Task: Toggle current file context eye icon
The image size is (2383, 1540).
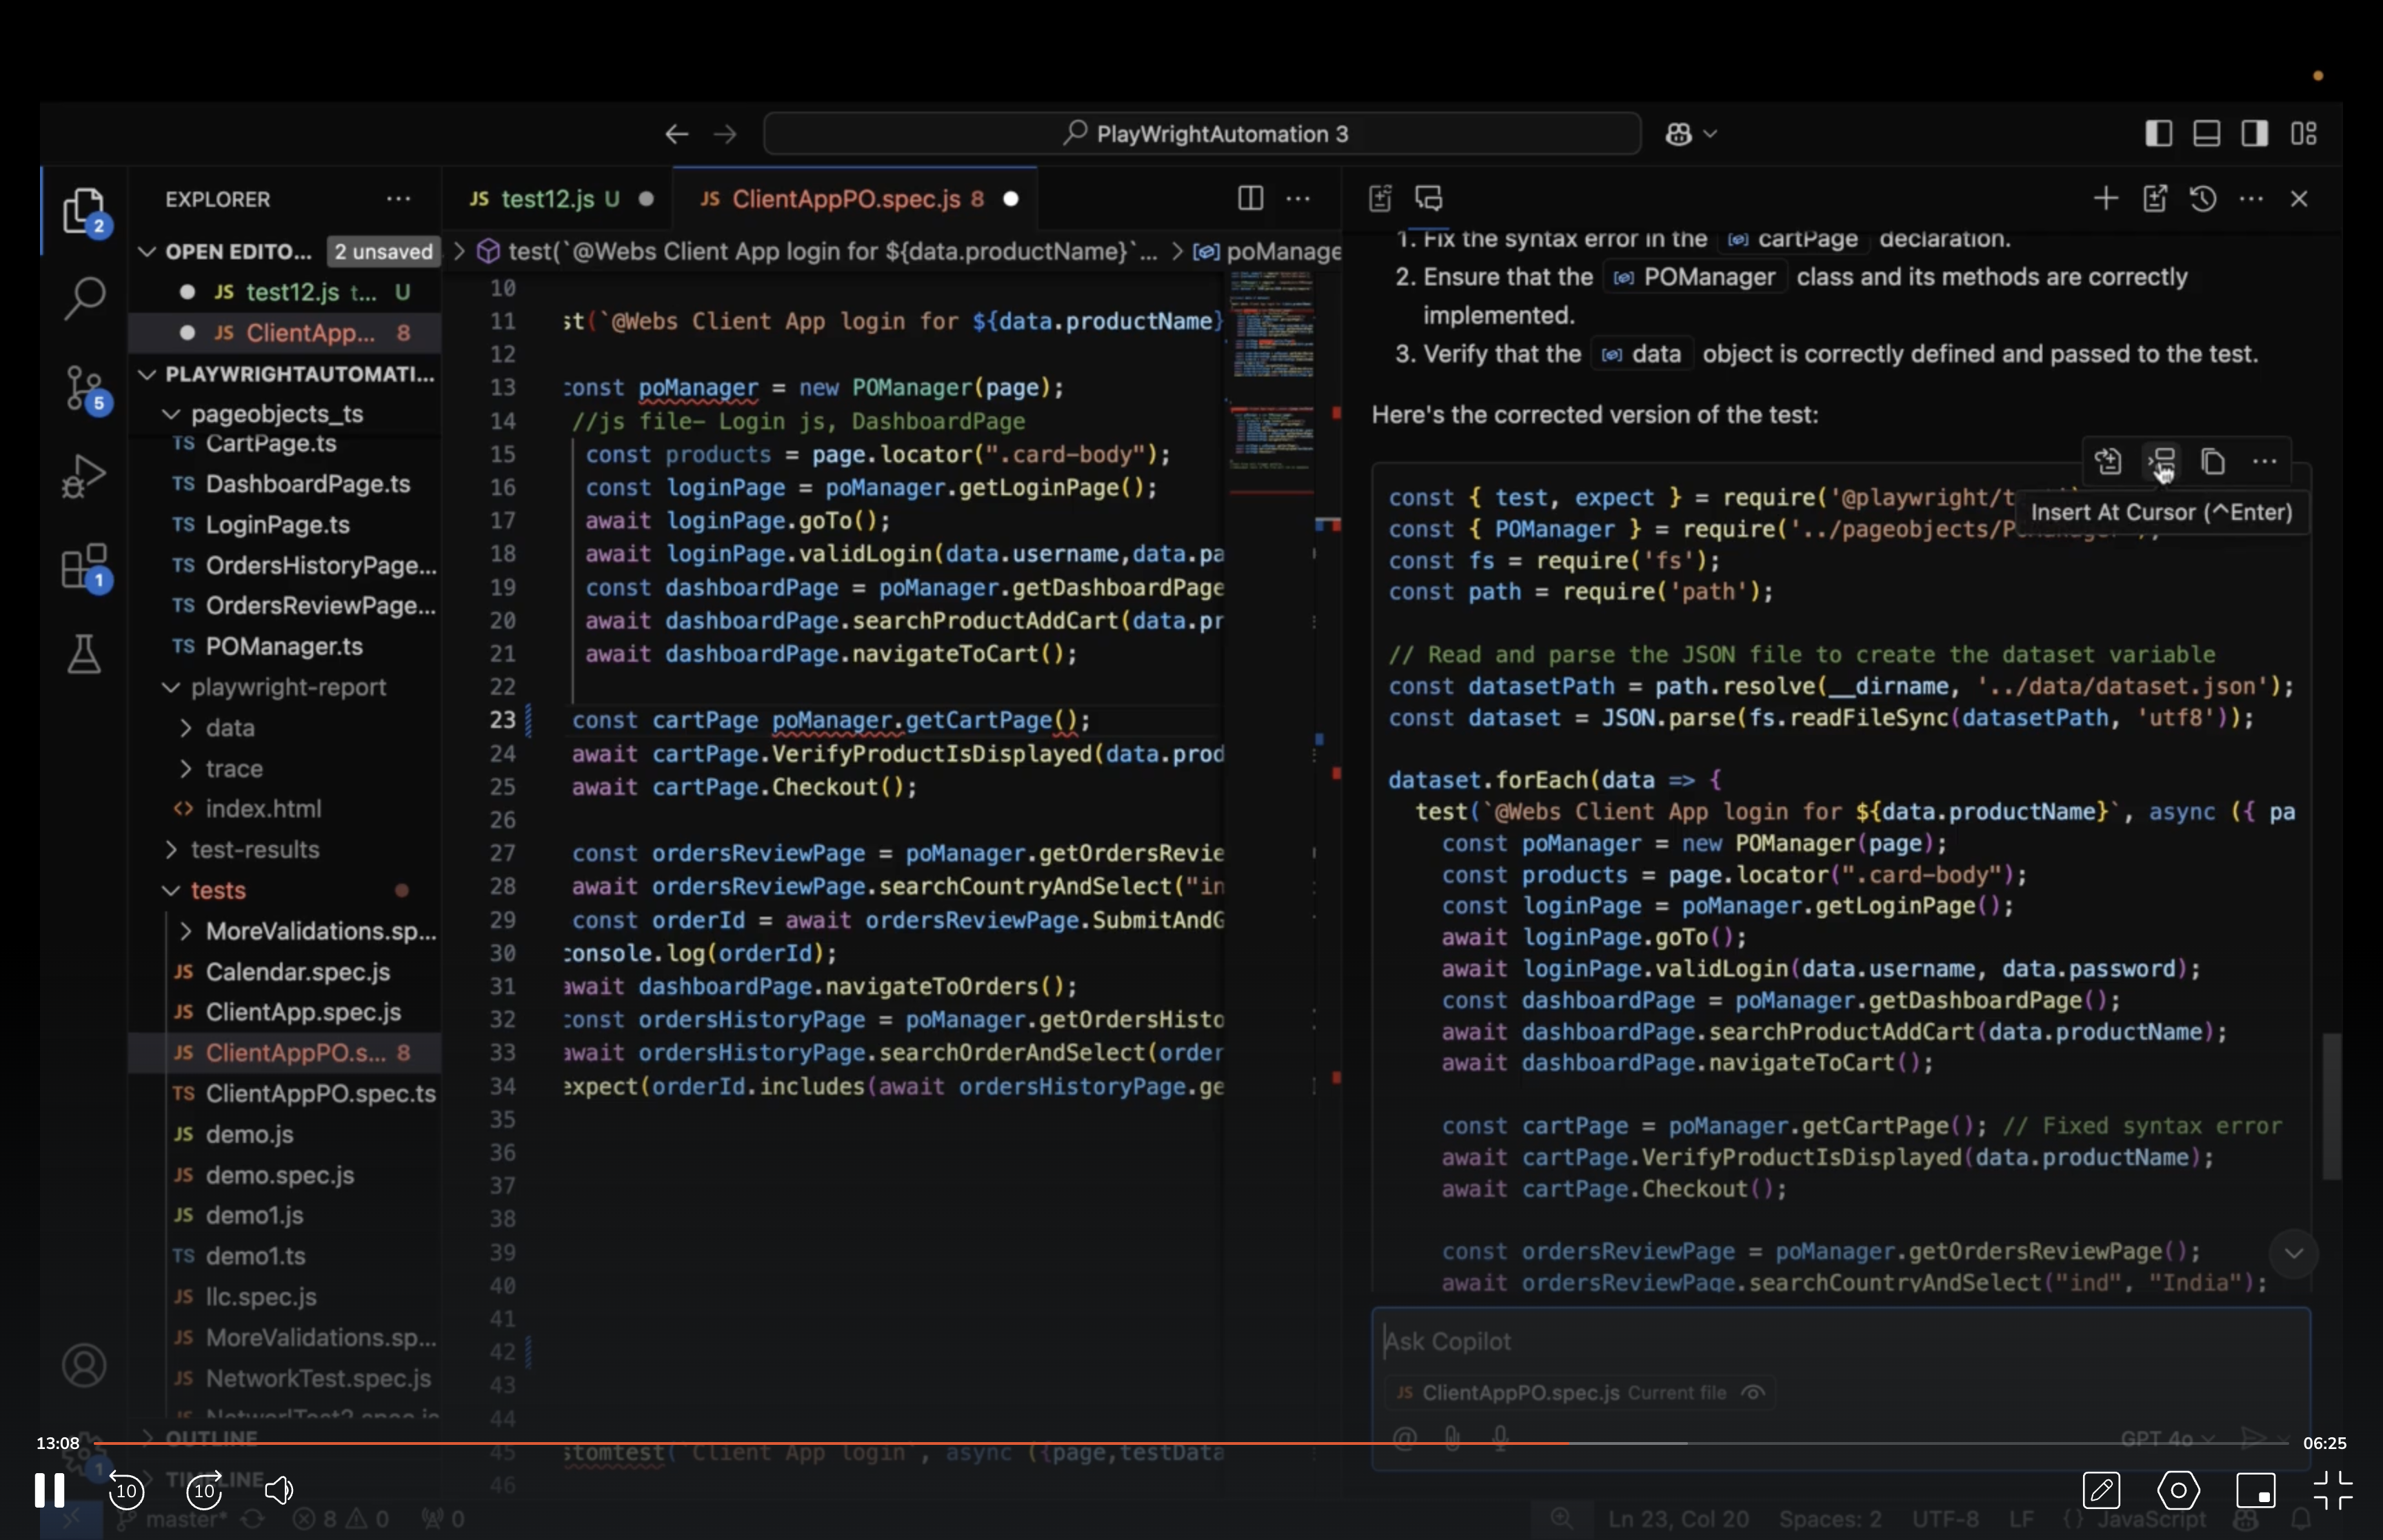Action: click(1752, 1392)
